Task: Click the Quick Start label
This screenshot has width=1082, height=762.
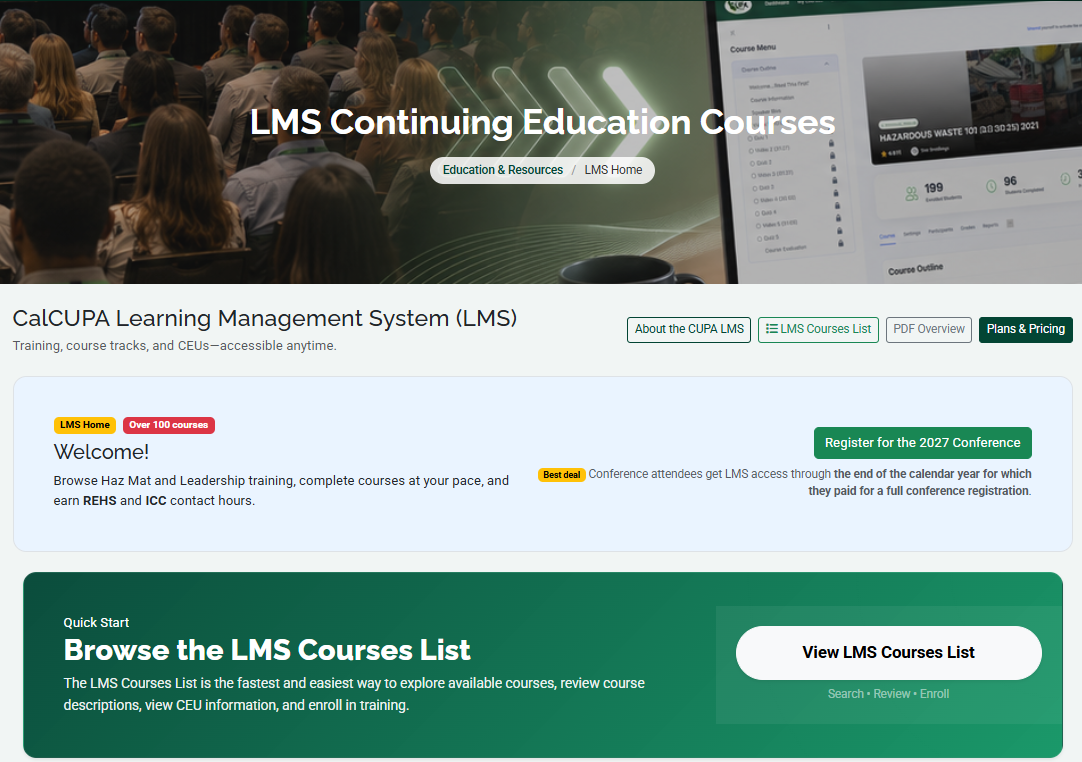Action: (x=96, y=623)
